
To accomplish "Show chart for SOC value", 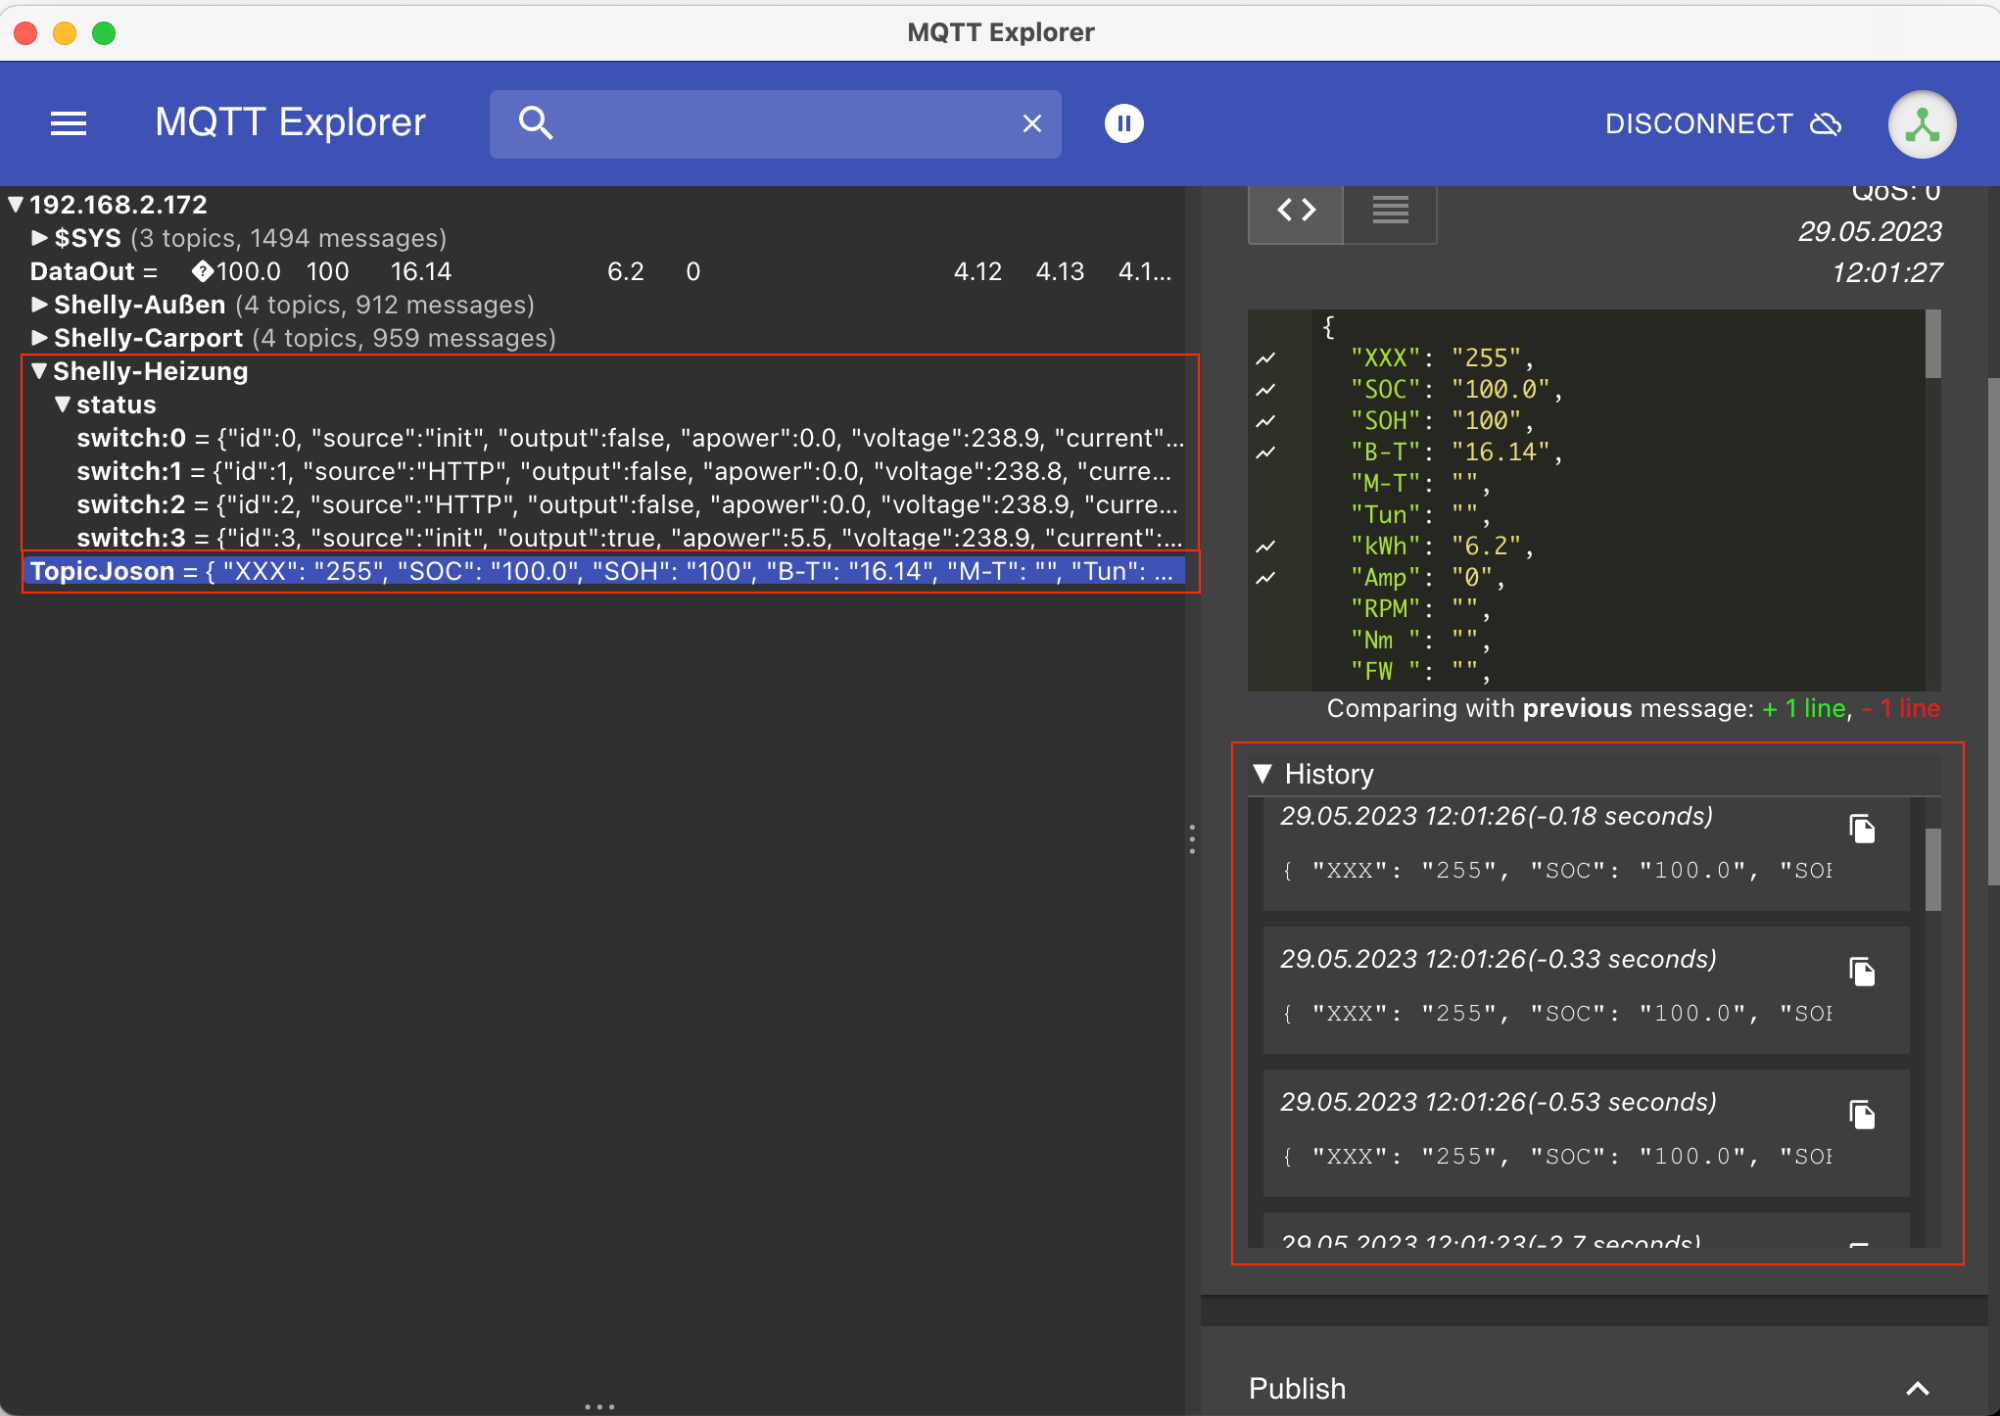I will click(x=1266, y=390).
